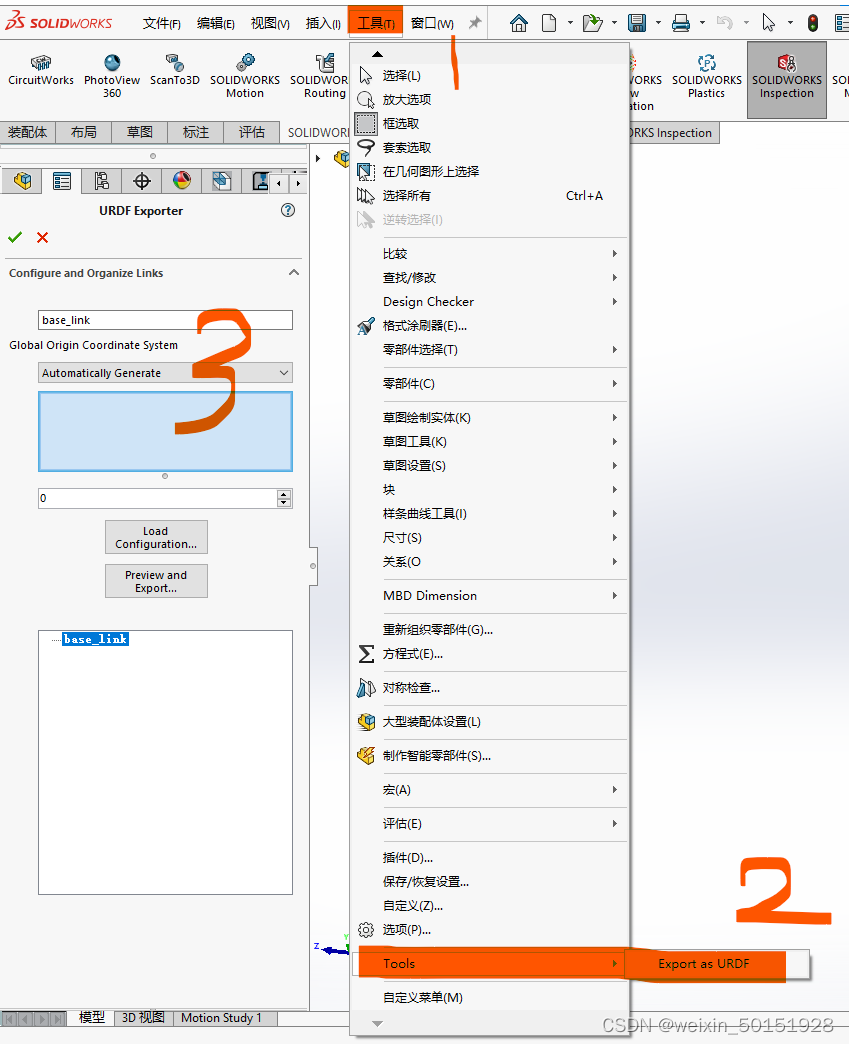Open the 文件(F) menu

[x=162, y=23]
